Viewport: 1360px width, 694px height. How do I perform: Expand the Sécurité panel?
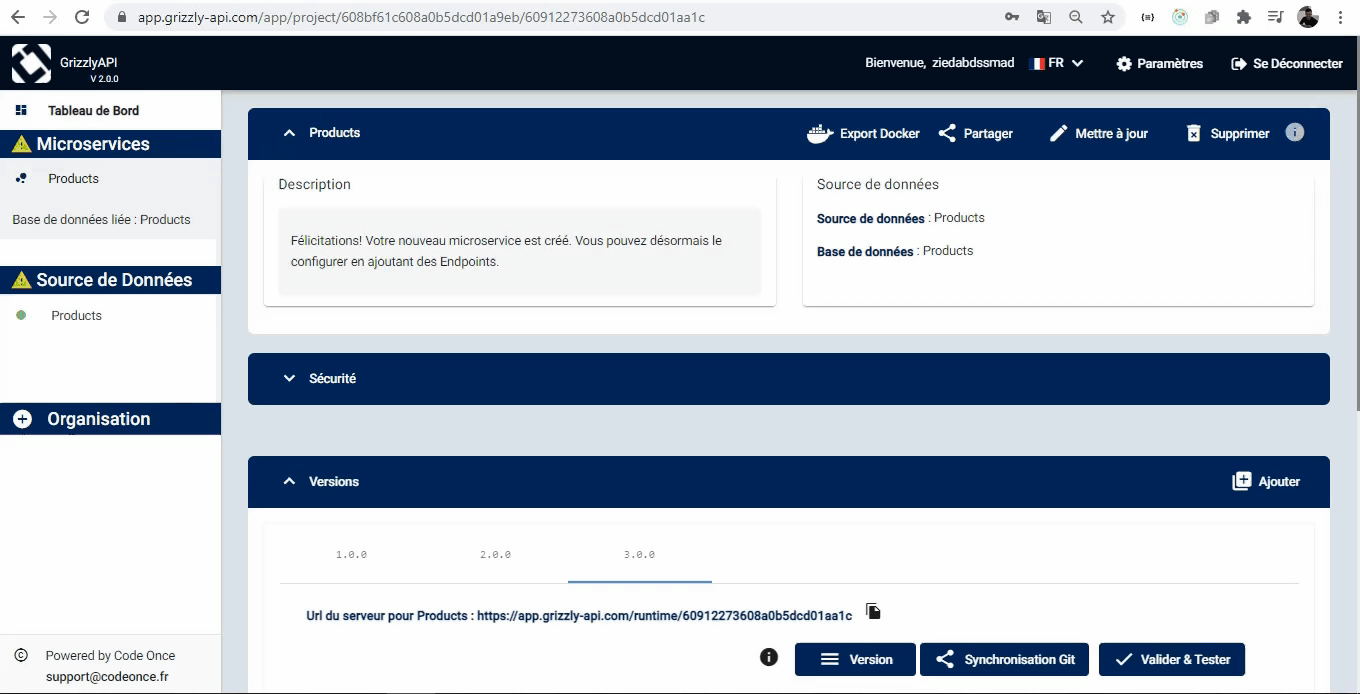pos(788,379)
